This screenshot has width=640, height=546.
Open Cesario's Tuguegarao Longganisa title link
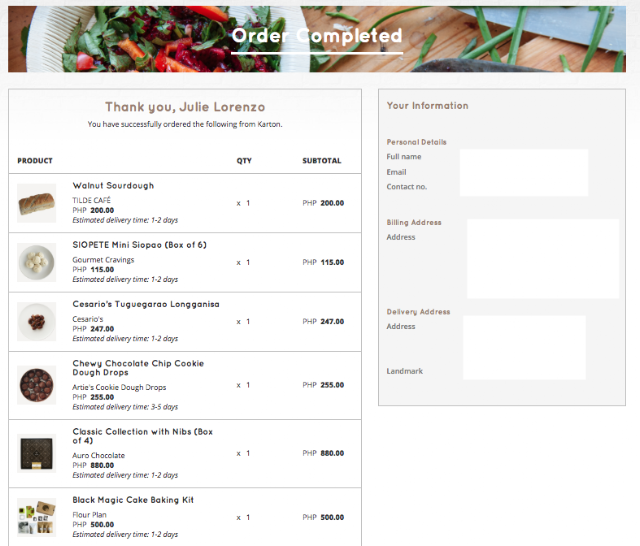click(146, 304)
